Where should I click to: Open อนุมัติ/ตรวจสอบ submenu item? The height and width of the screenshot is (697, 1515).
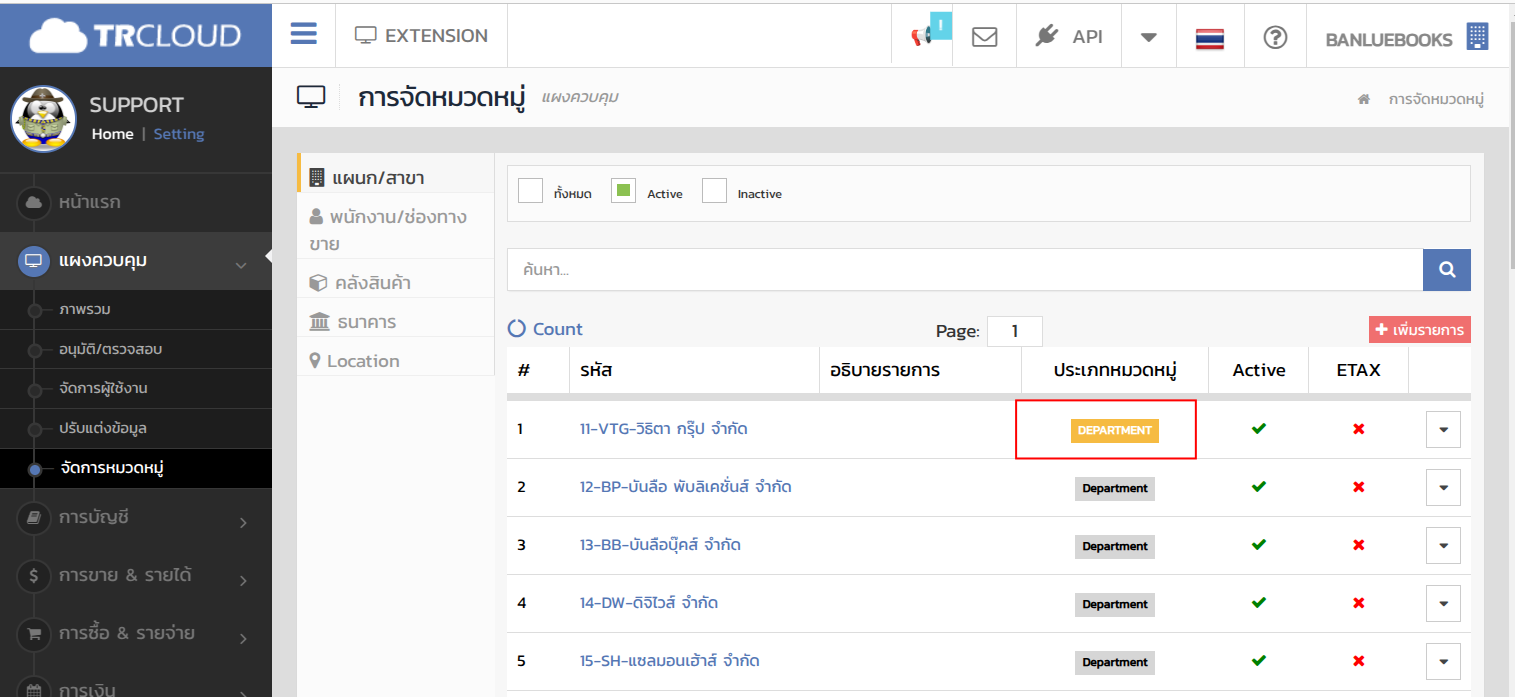click(135, 349)
